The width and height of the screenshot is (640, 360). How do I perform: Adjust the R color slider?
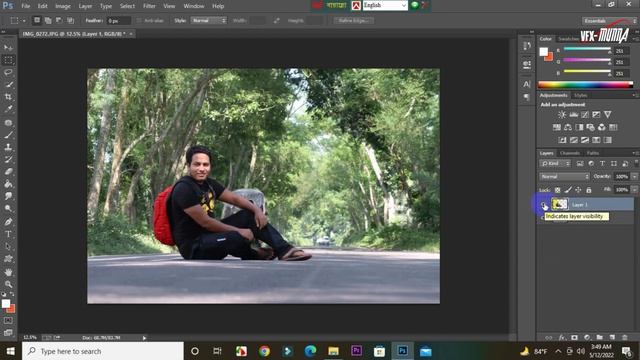(x=587, y=49)
